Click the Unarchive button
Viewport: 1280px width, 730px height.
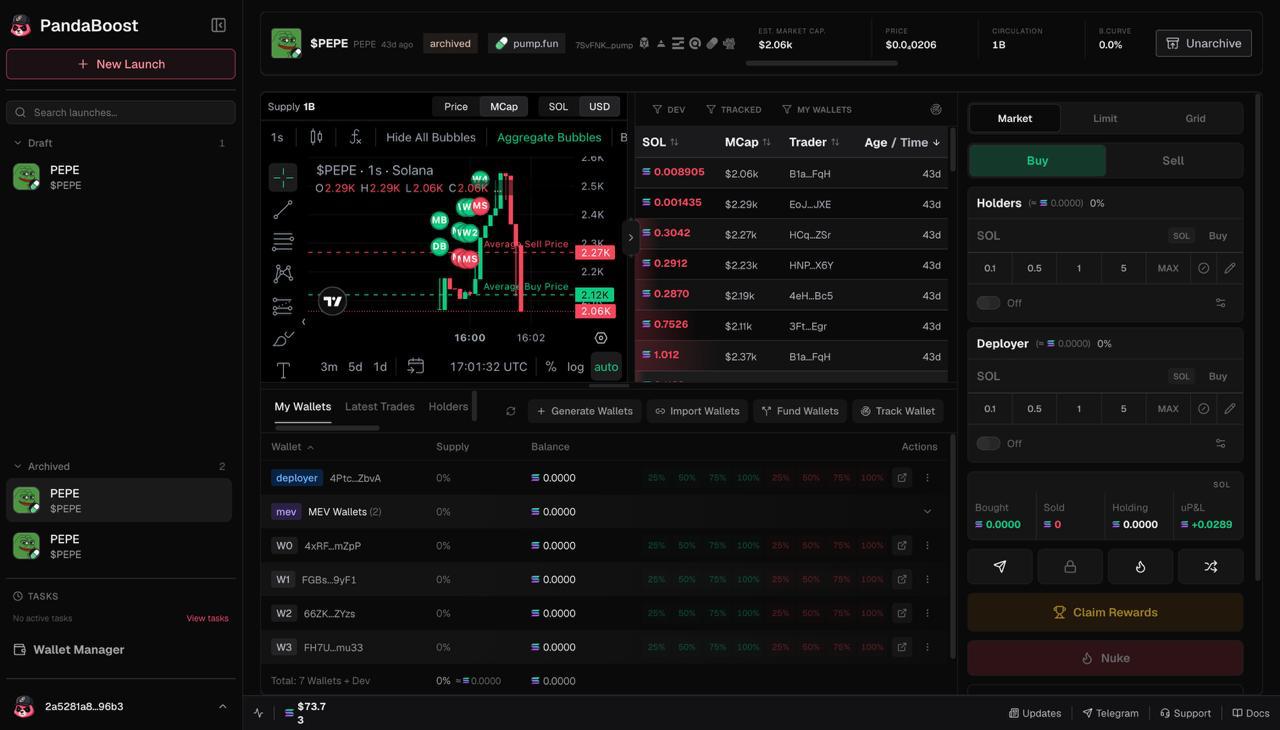(1204, 43)
